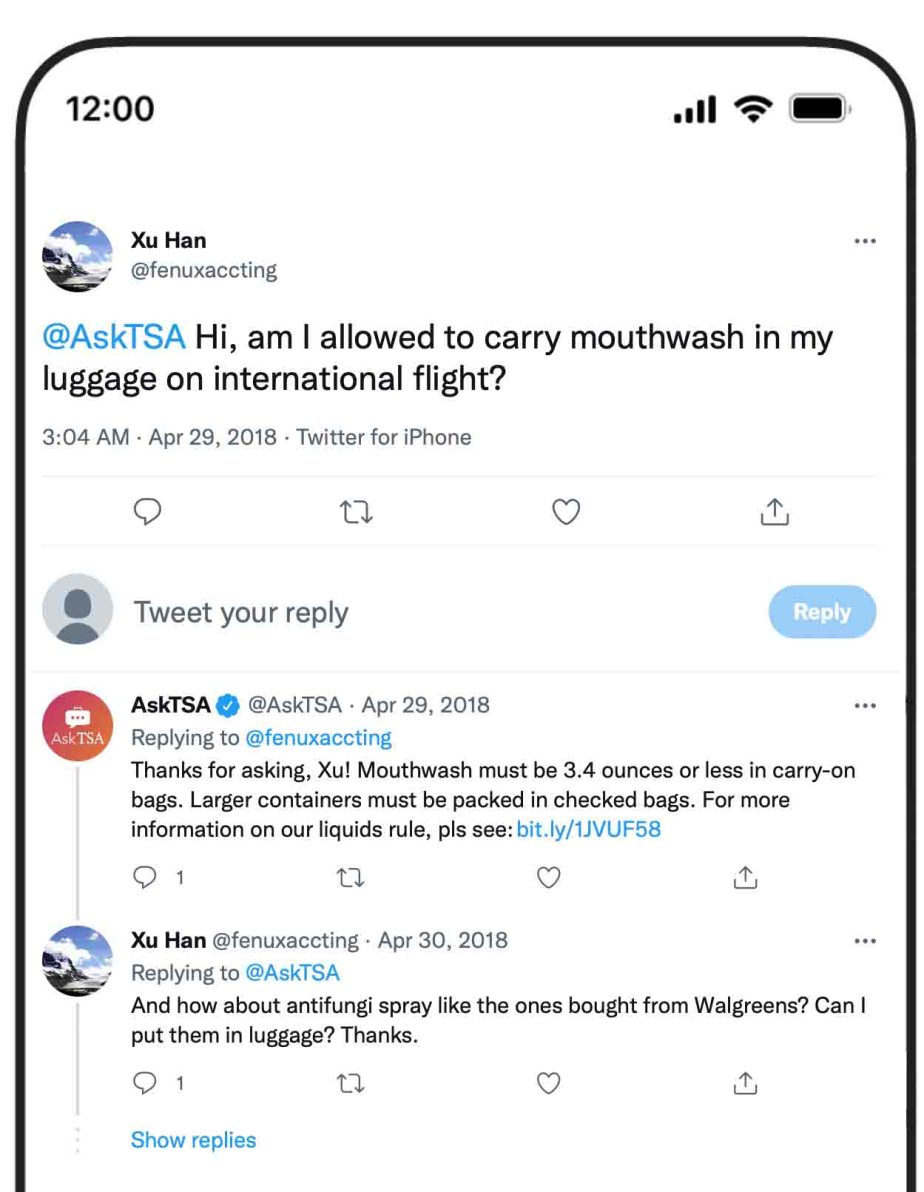
Task: Open more options on main tweet
Action: click(865, 241)
